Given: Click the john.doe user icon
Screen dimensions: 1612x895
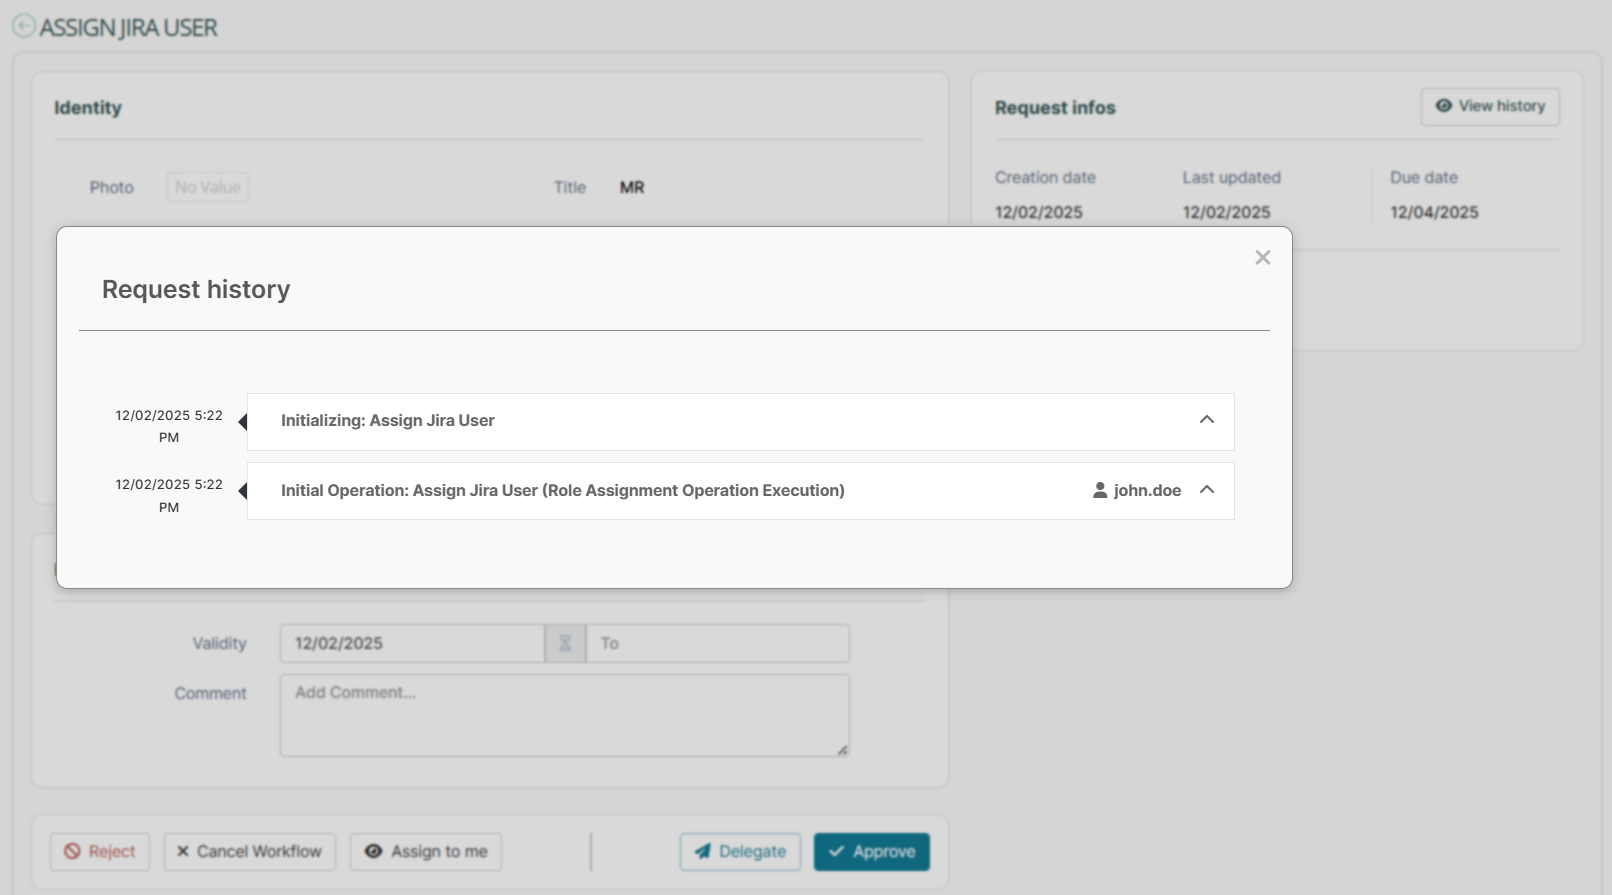Looking at the screenshot, I should click(x=1100, y=490).
